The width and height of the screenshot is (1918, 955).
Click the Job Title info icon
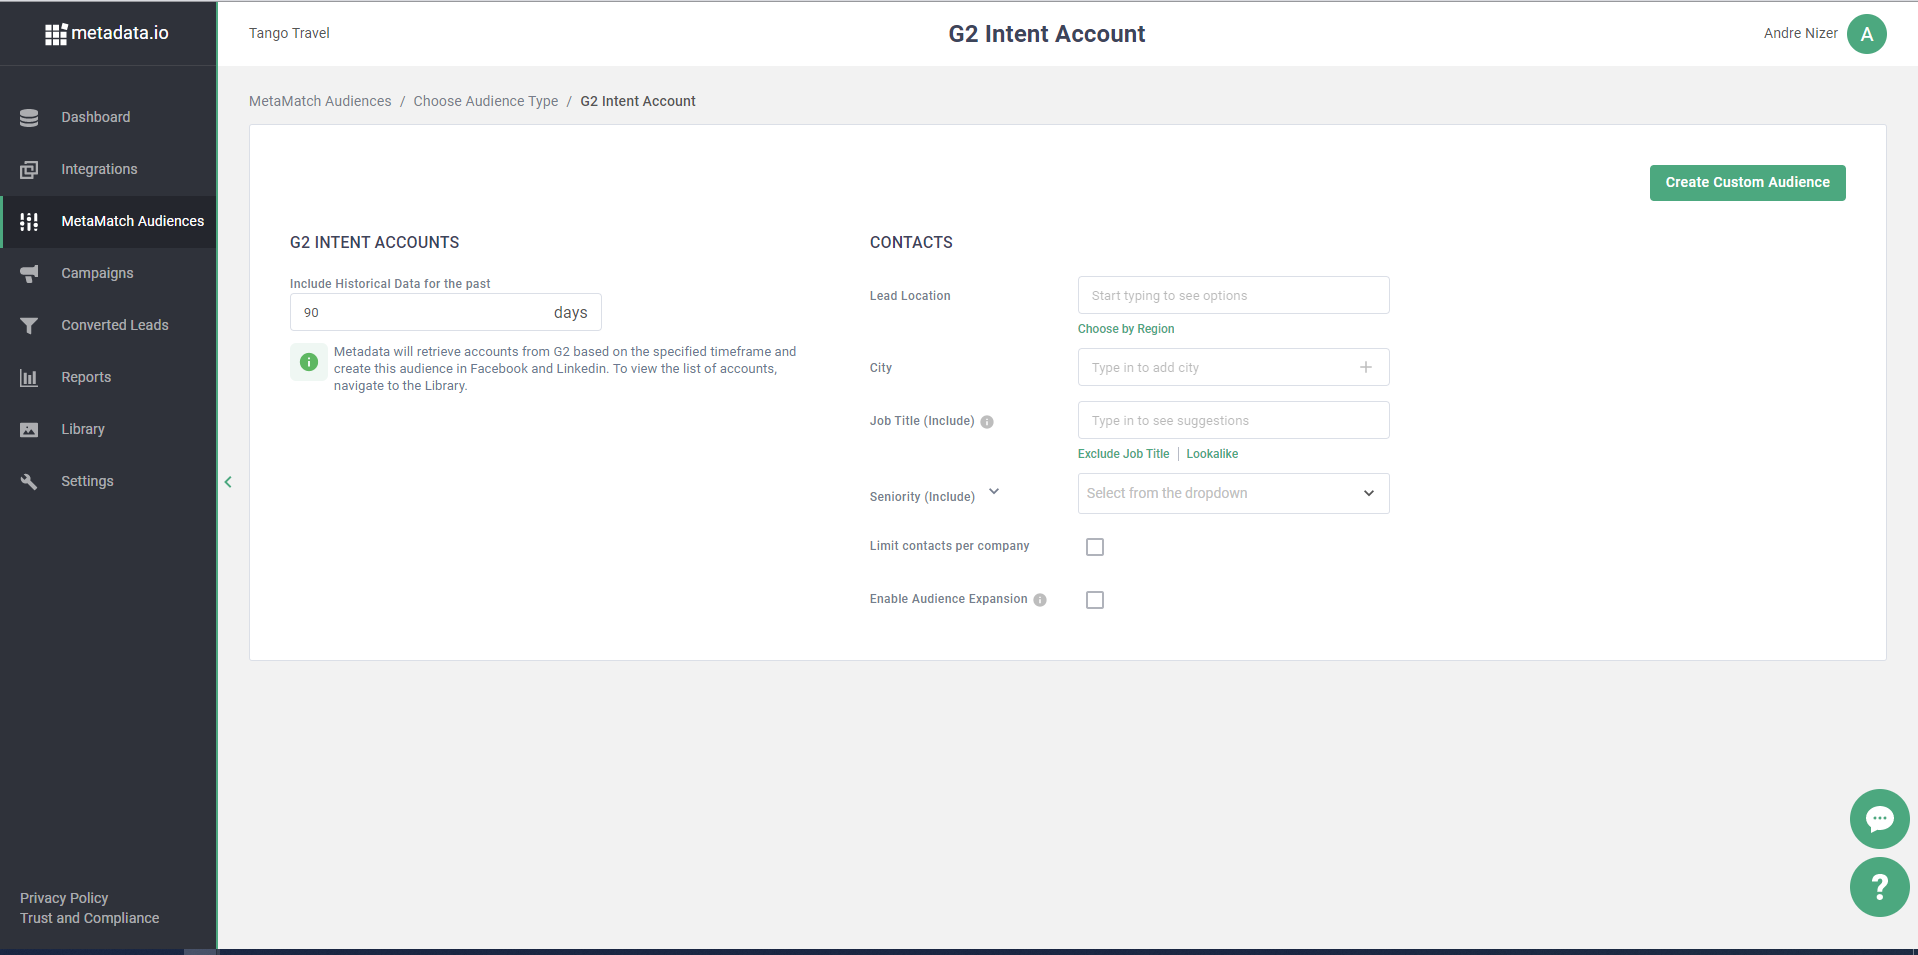[x=987, y=422]
